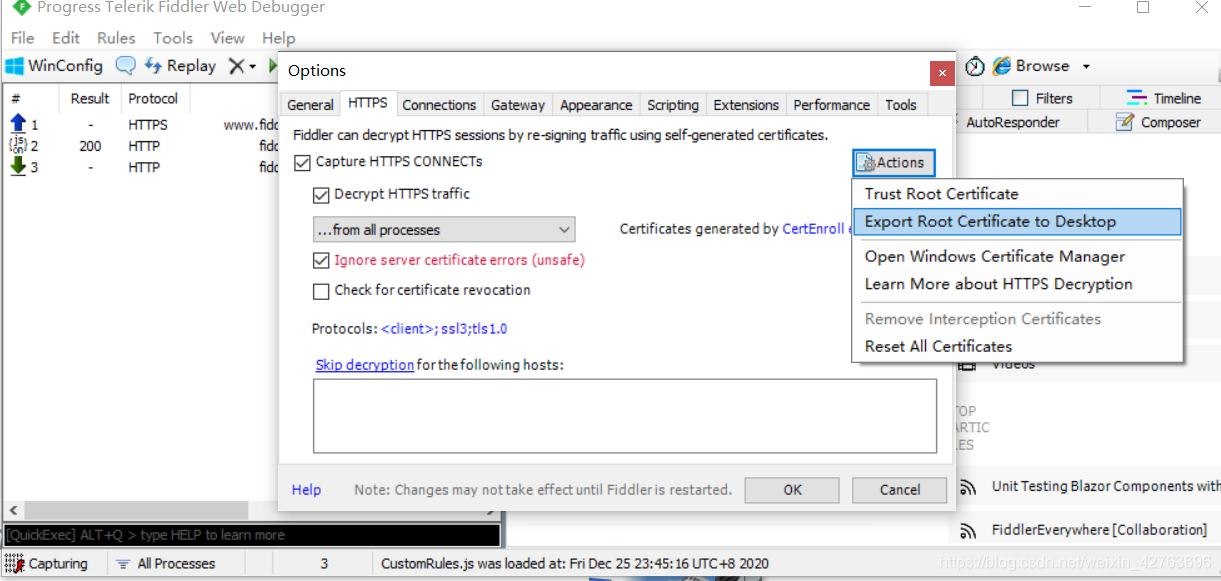
Task: Click the Result column header
Action: (90, 98)
